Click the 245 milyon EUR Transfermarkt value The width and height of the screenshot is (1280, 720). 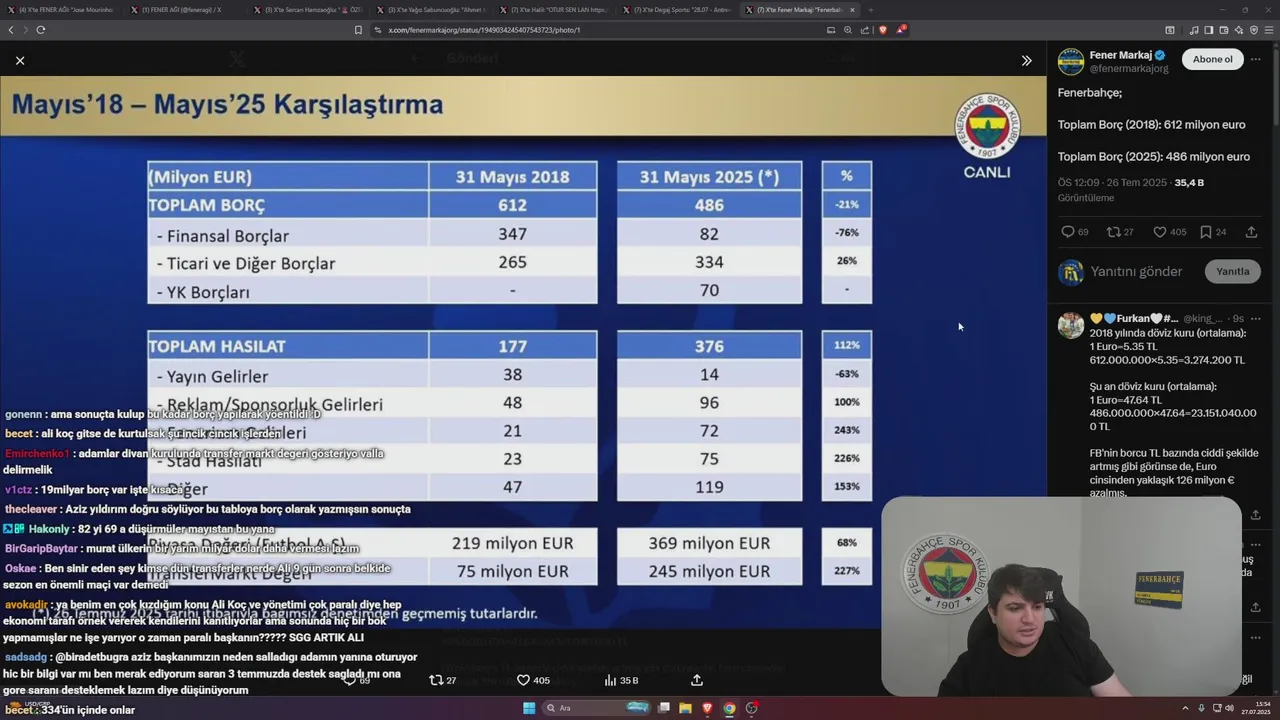pyautogui.click(x=709, y=571)
